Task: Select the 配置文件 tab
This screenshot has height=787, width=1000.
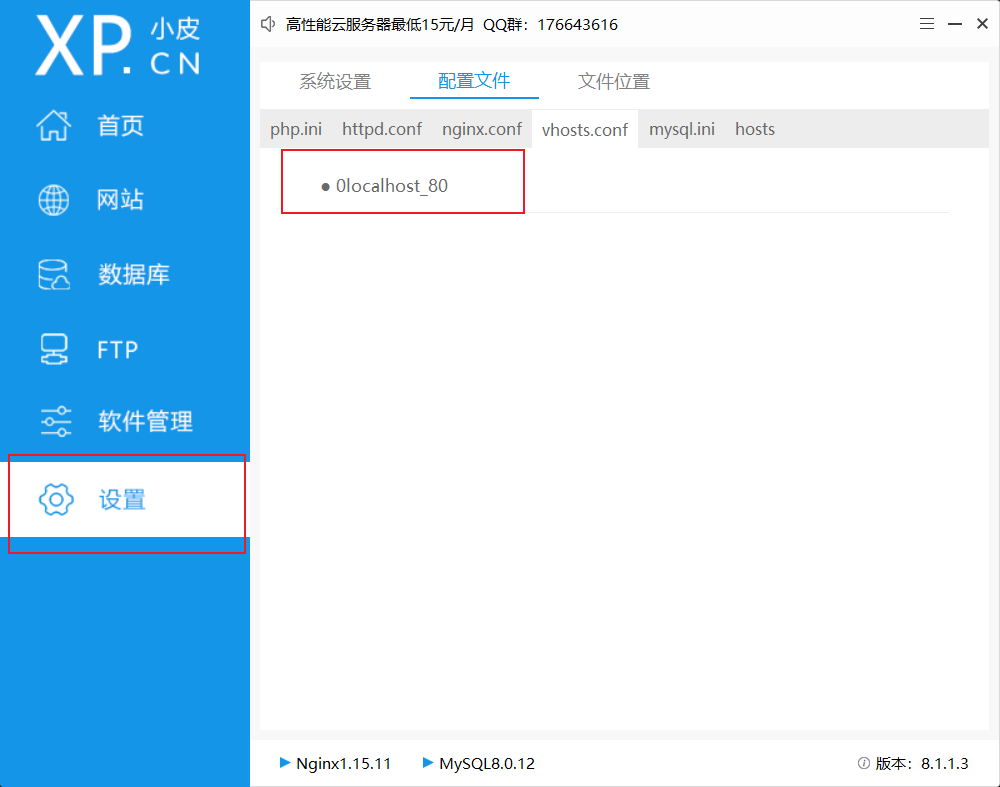Action: click(x=474, y=82)
